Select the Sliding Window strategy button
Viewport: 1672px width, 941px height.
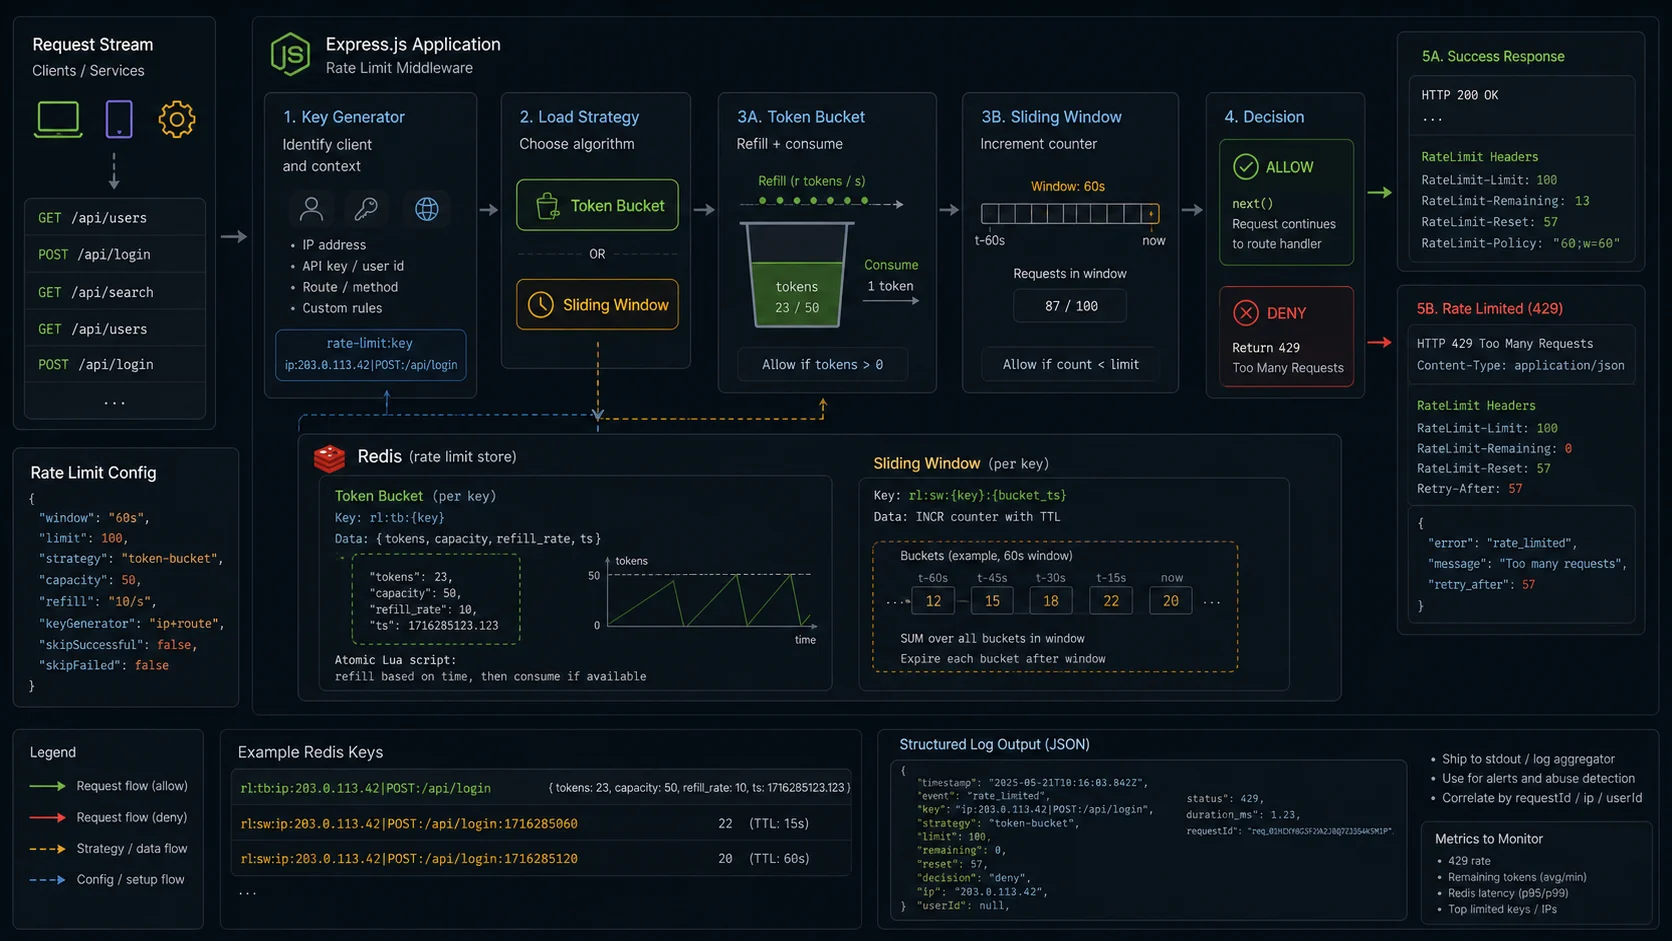click(597, 304)
